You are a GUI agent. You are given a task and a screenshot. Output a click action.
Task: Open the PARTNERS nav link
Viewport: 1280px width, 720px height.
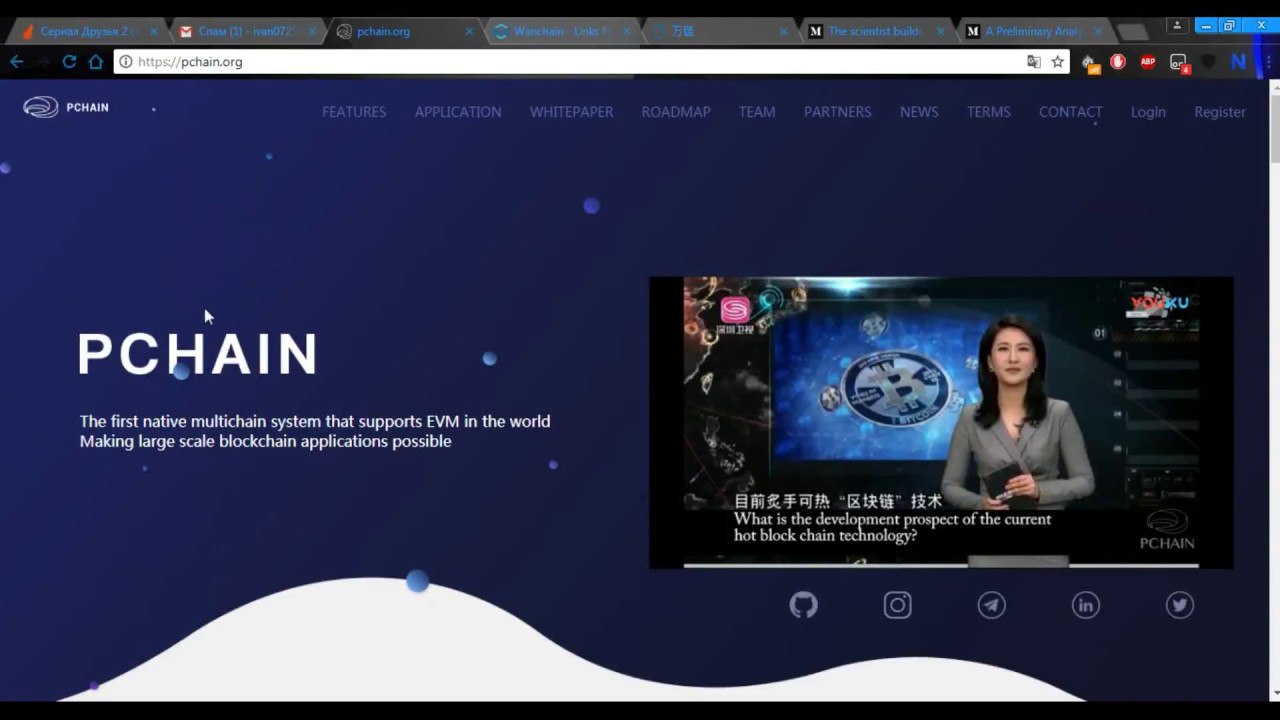(838, 112)
